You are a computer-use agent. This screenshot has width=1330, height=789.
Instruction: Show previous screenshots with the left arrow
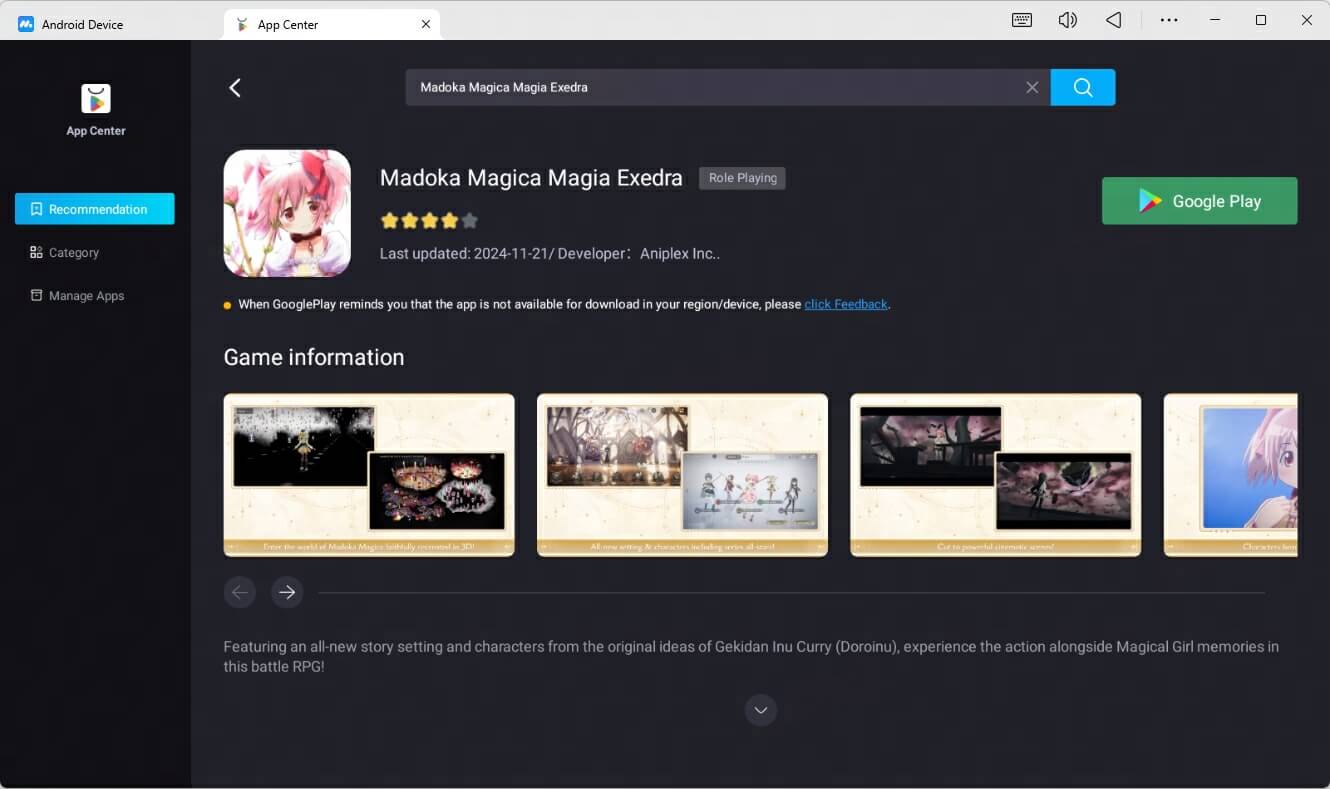(240, 593)
